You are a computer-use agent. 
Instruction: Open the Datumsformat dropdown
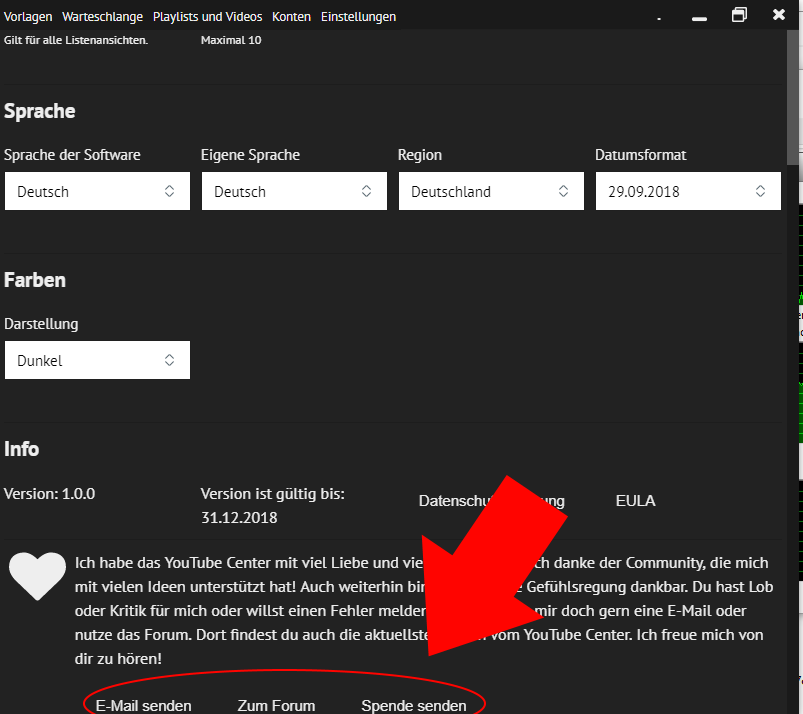pos(687,191)
